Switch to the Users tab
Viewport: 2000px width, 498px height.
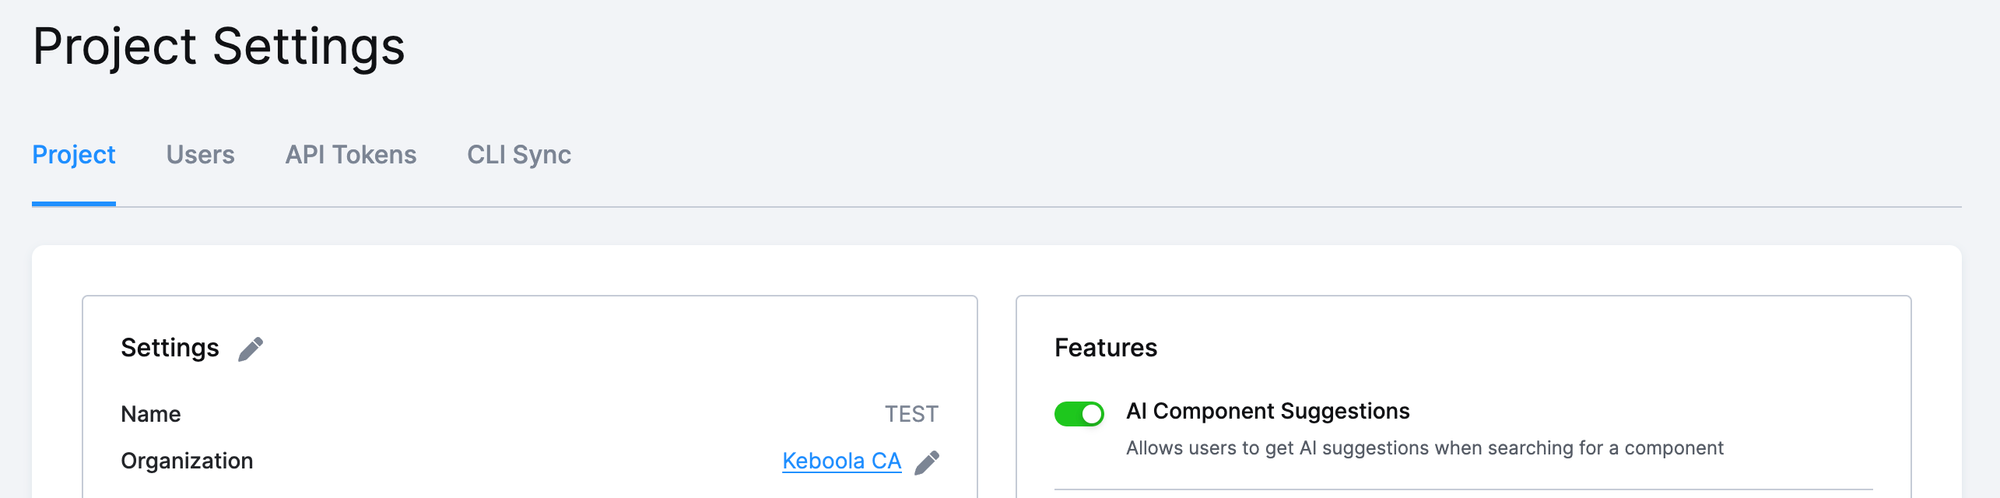200,155
